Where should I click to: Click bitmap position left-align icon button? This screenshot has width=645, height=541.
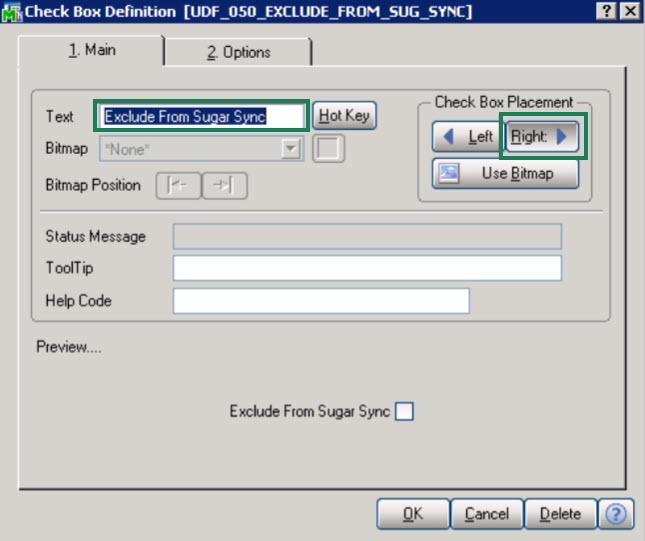(x=178, y=186)
